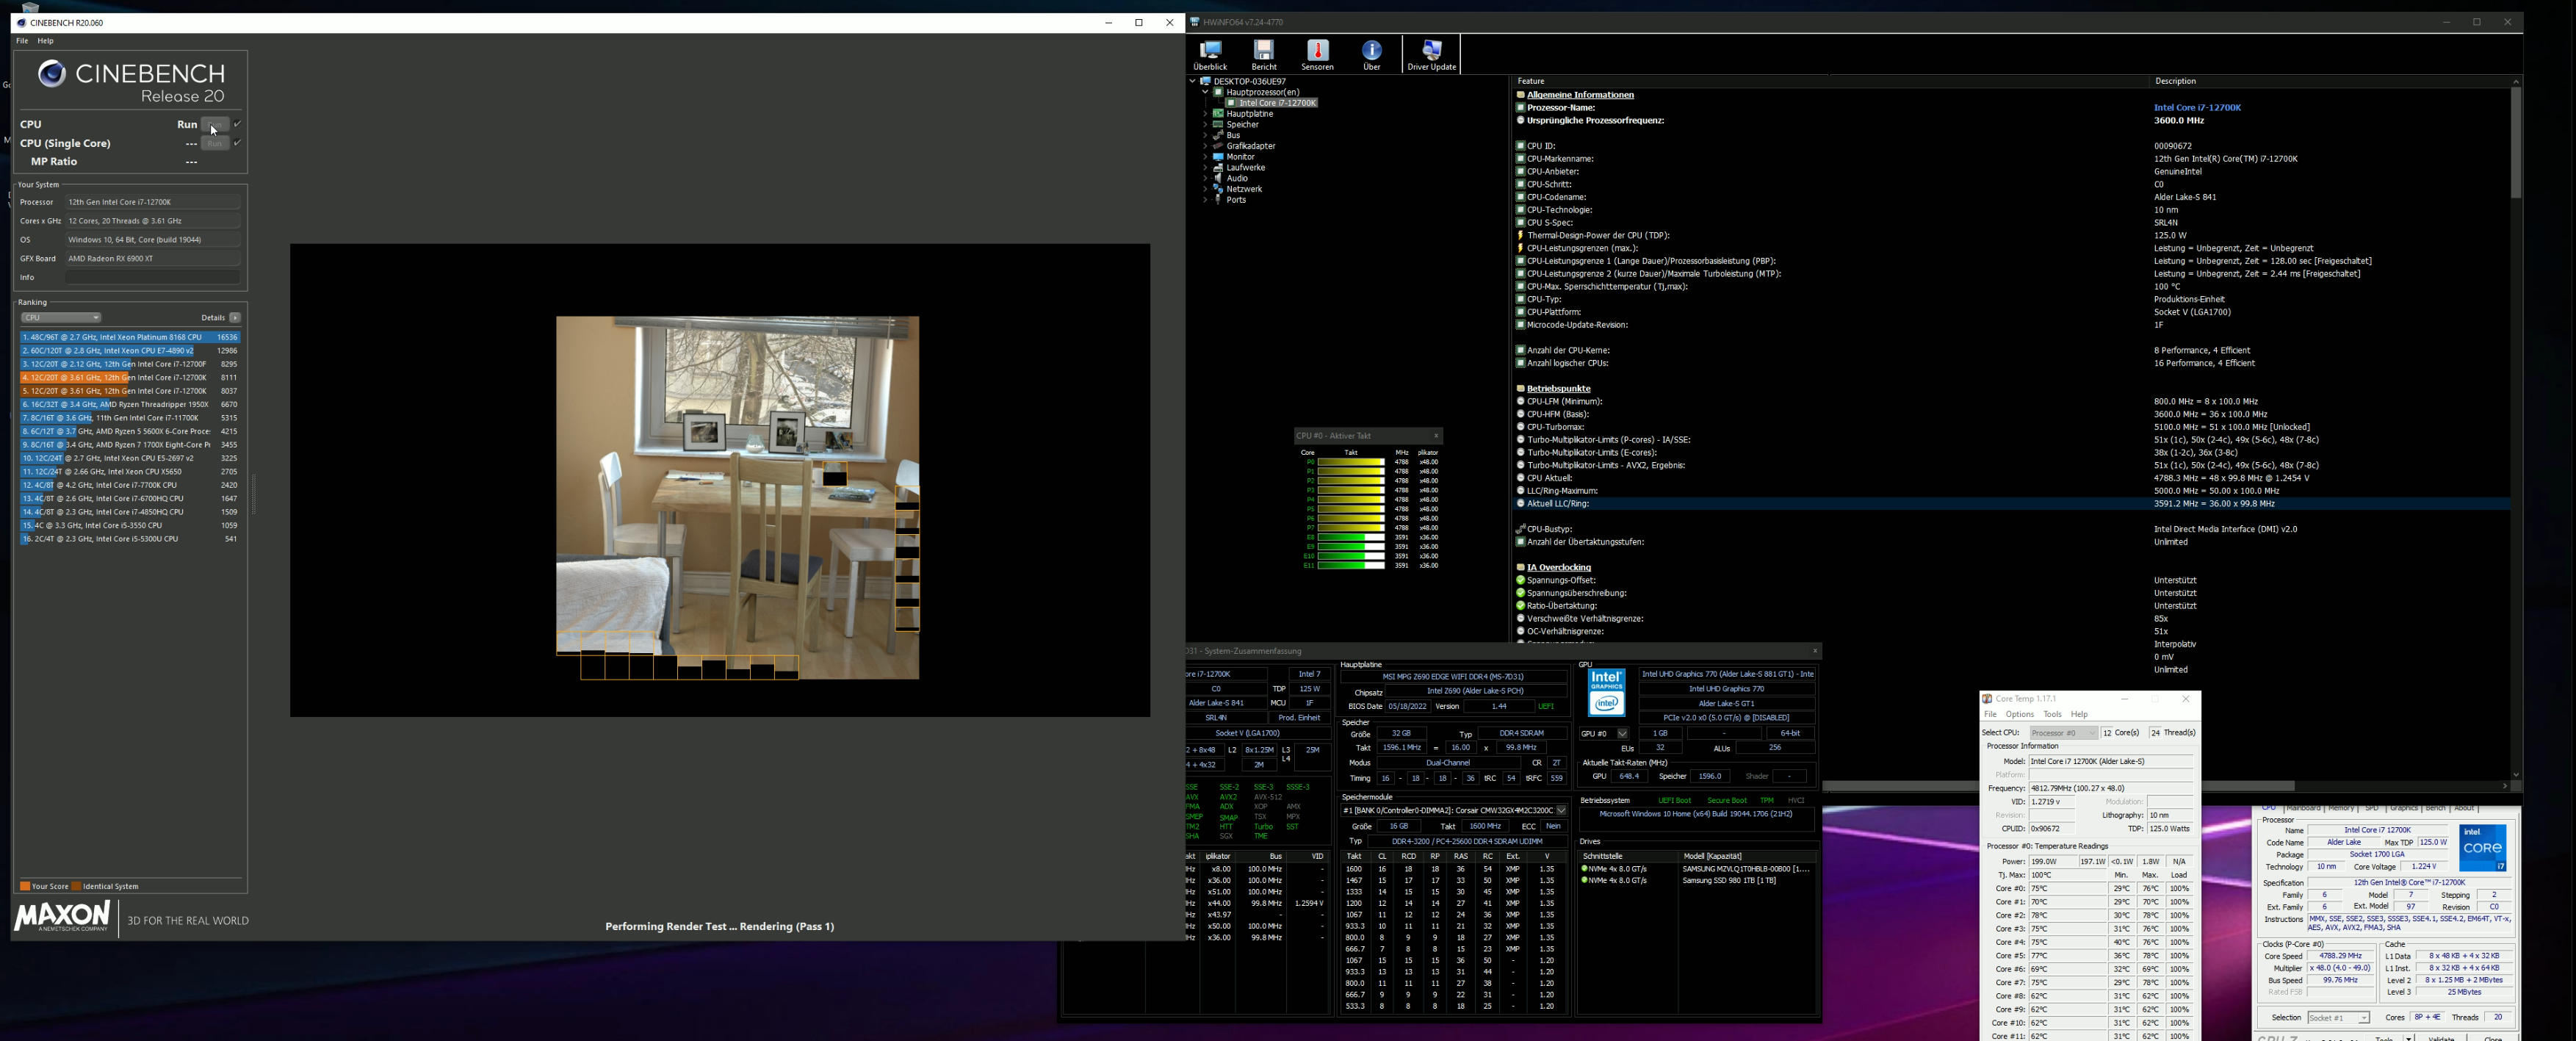The height and width of the screenshot is (1041, 2576).
Task: Click Details arrow button in Ranking
Action: point(235,318)
